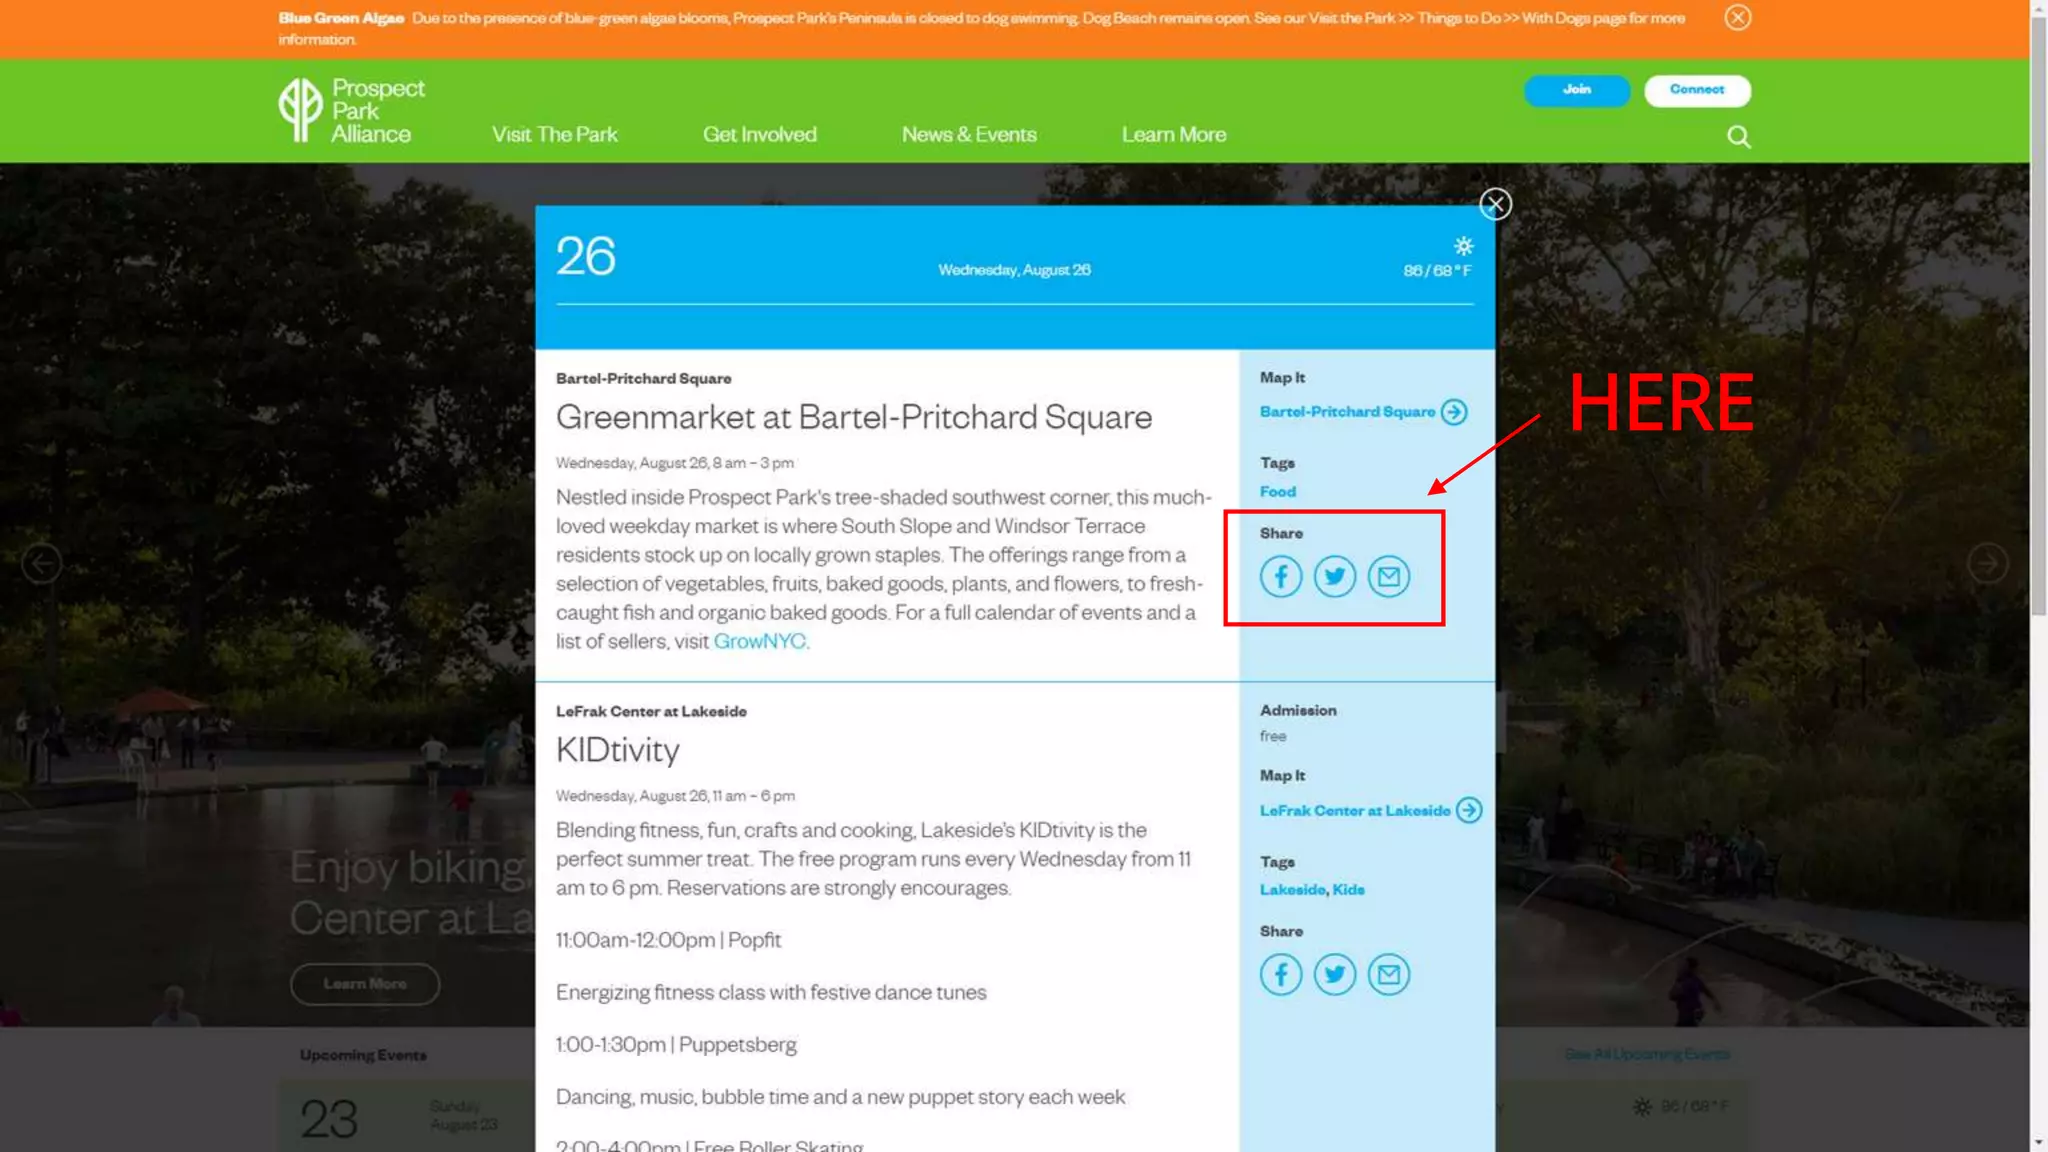
Task: Share KIDtivity event on Twitter
Action: pos(1334,974)
